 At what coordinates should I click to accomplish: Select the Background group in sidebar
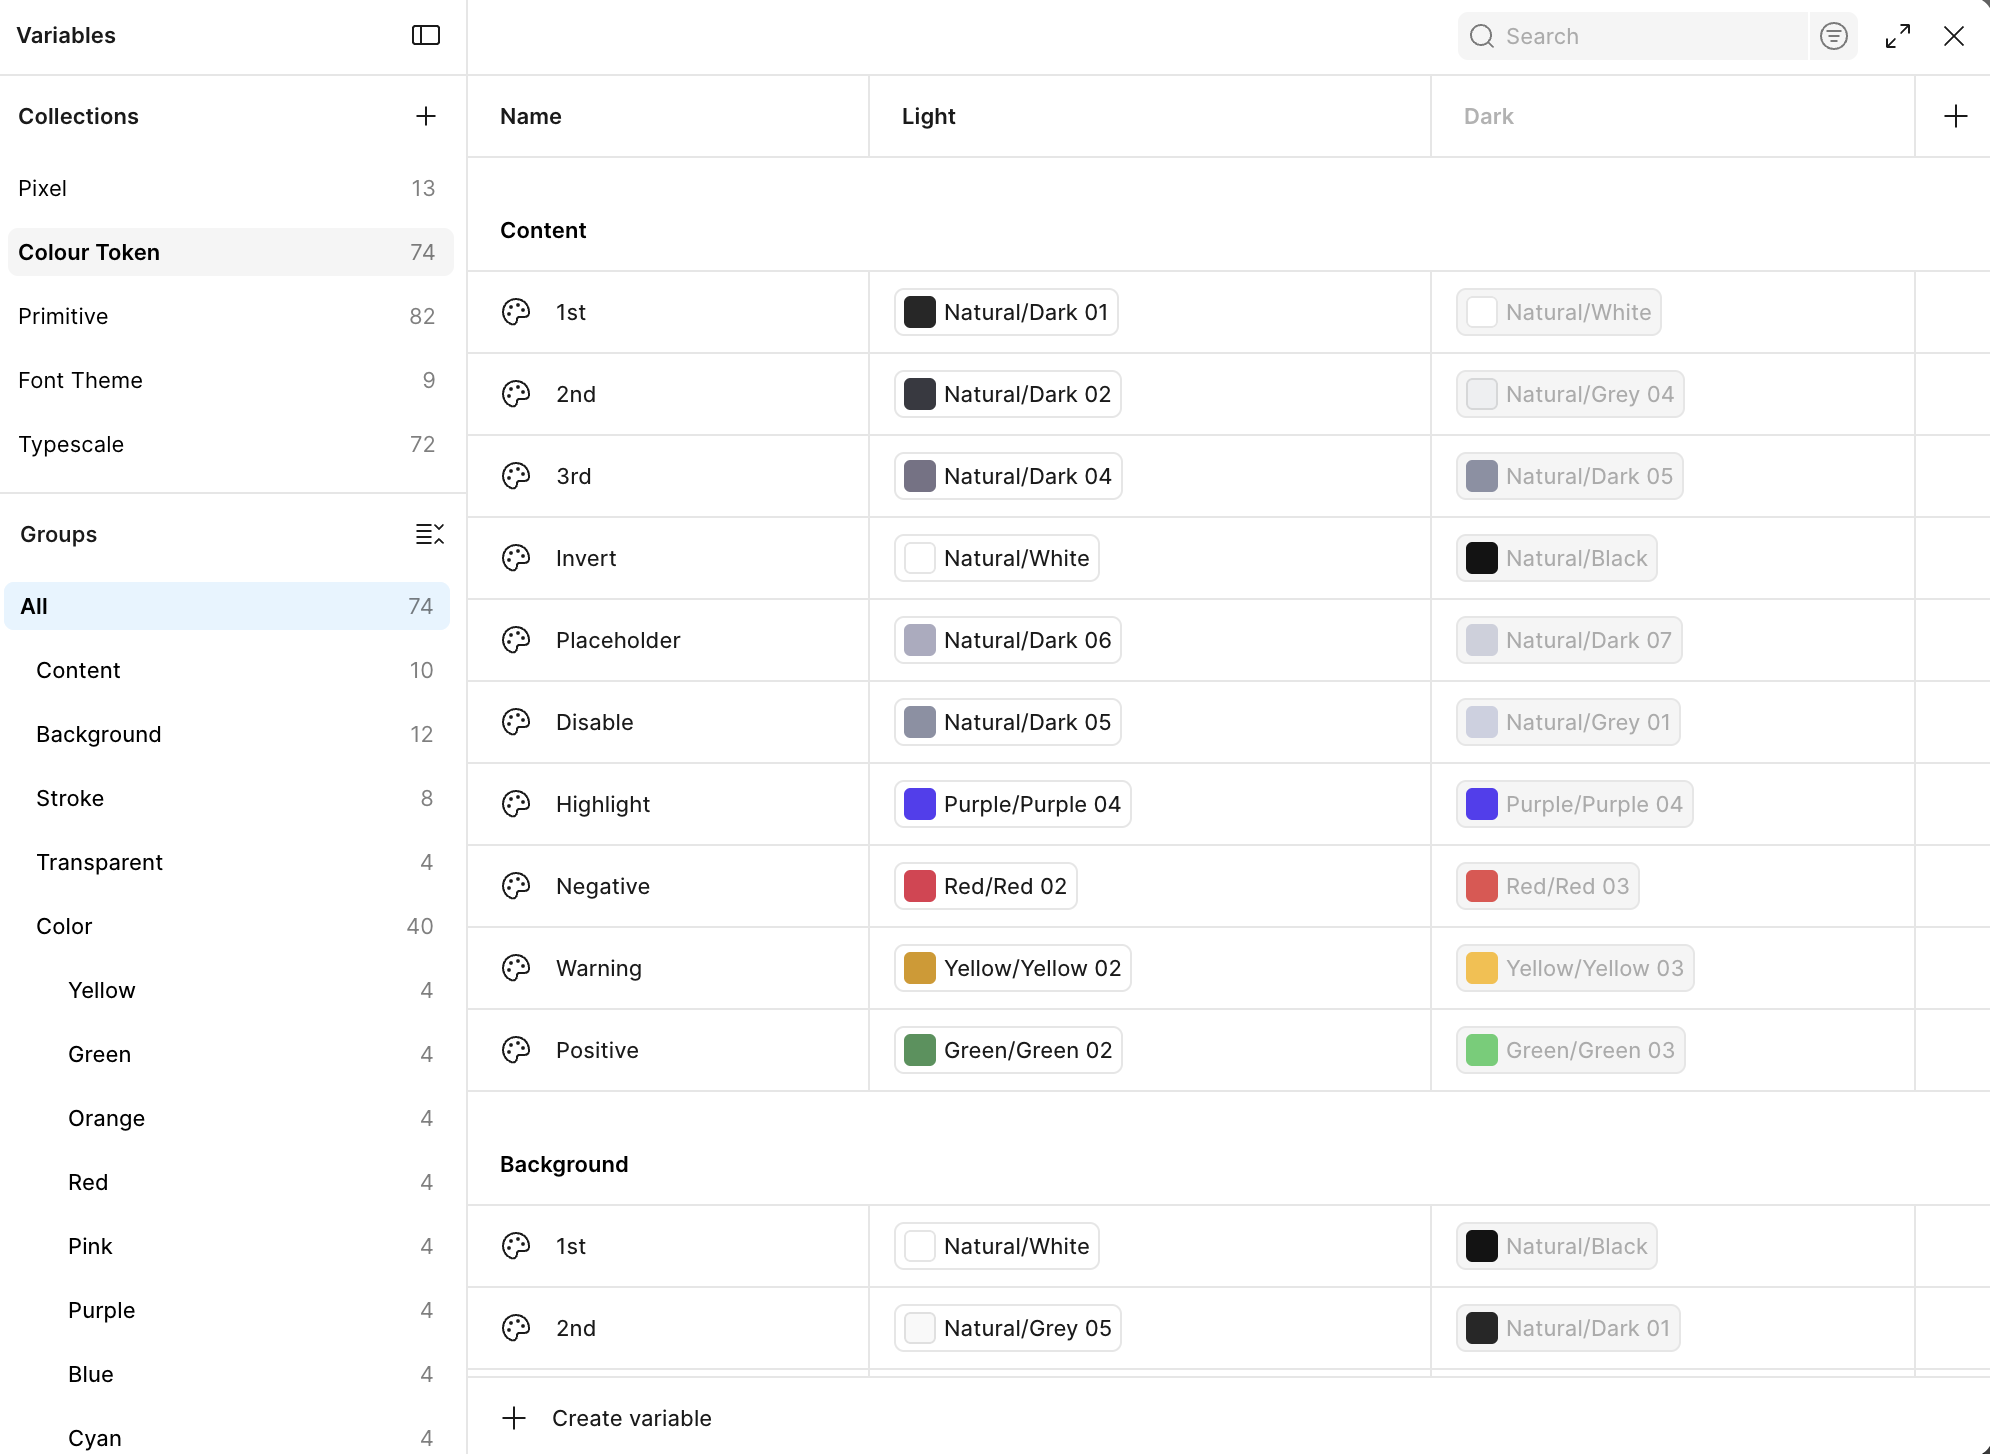(227, 734)
